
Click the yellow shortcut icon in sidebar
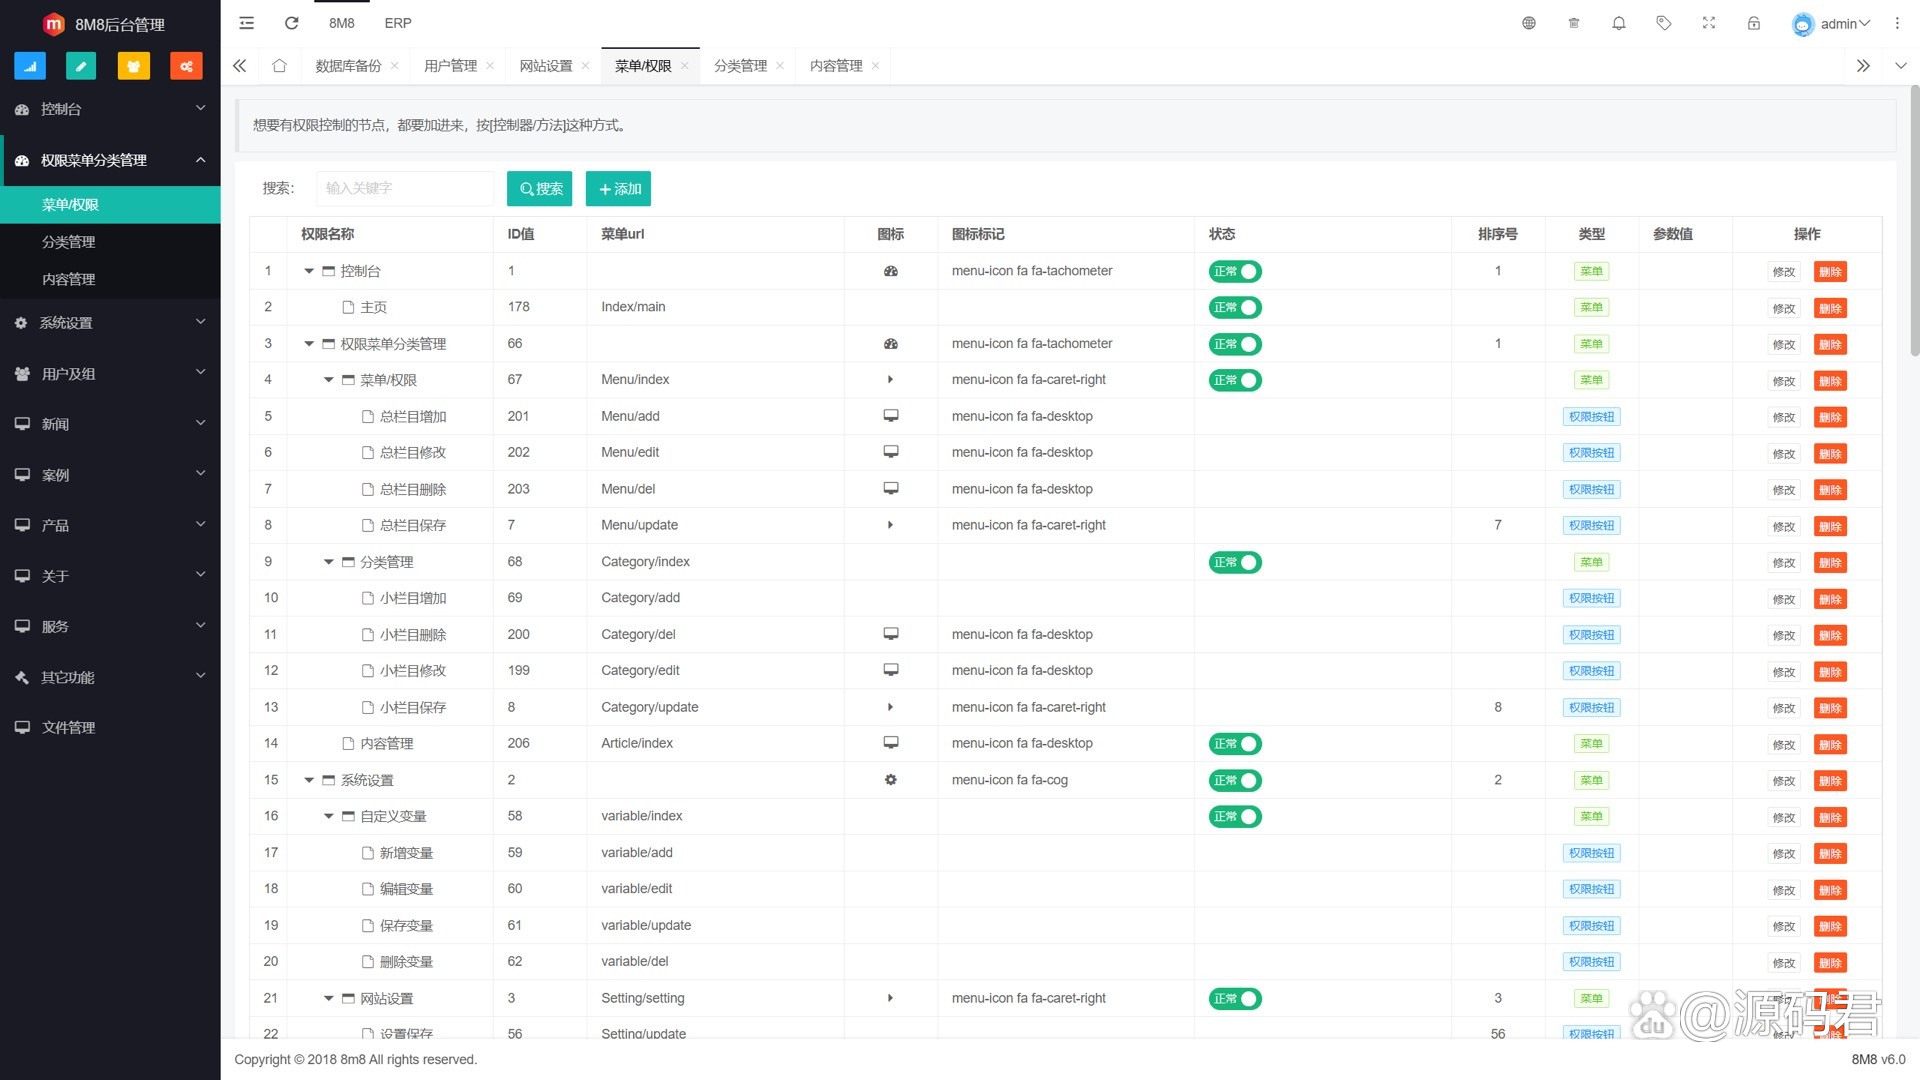coord(133,66)
